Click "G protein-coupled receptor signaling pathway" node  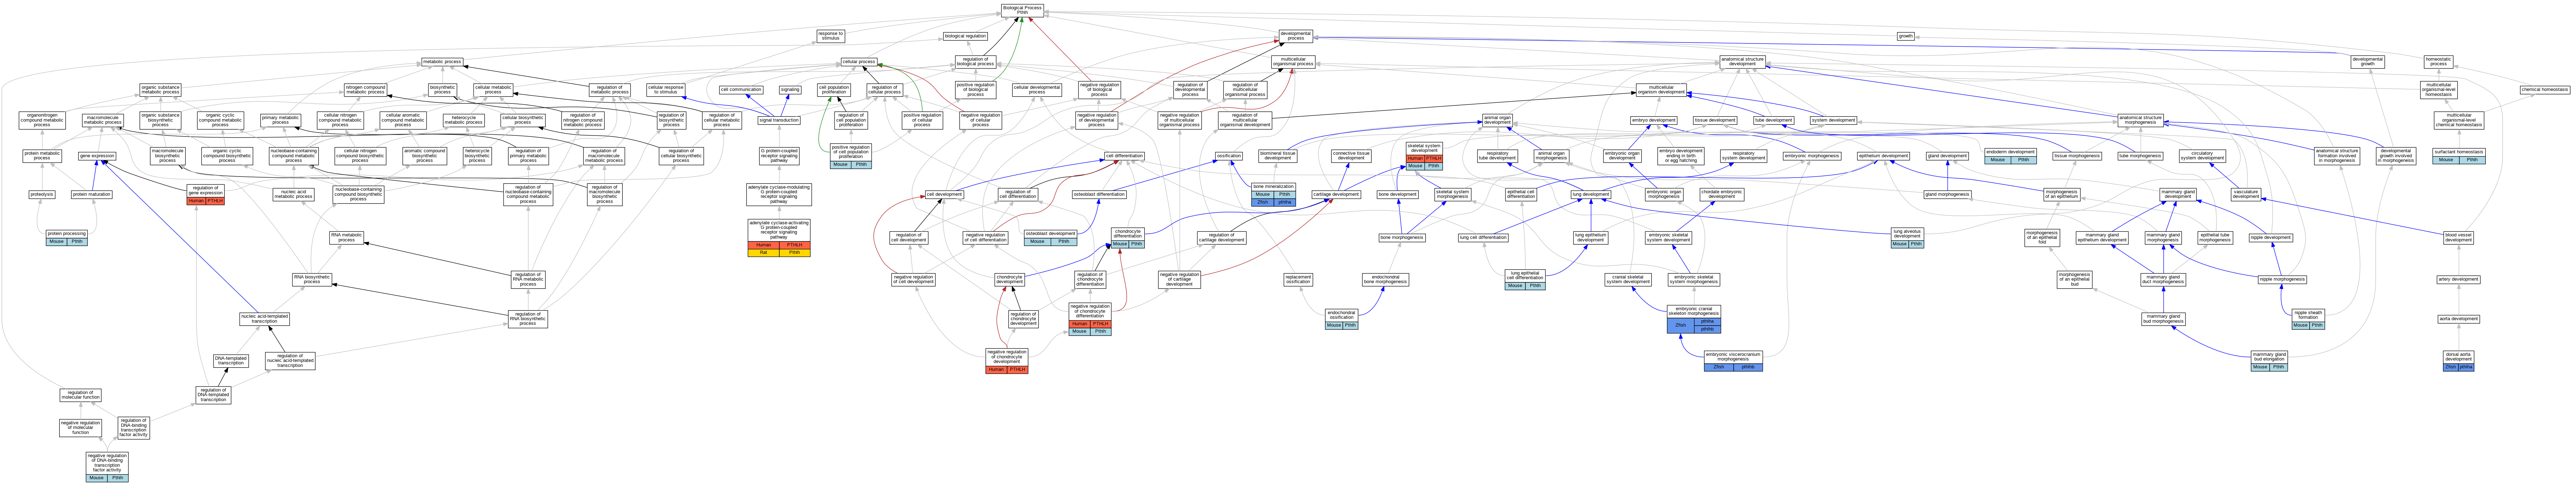779,156
